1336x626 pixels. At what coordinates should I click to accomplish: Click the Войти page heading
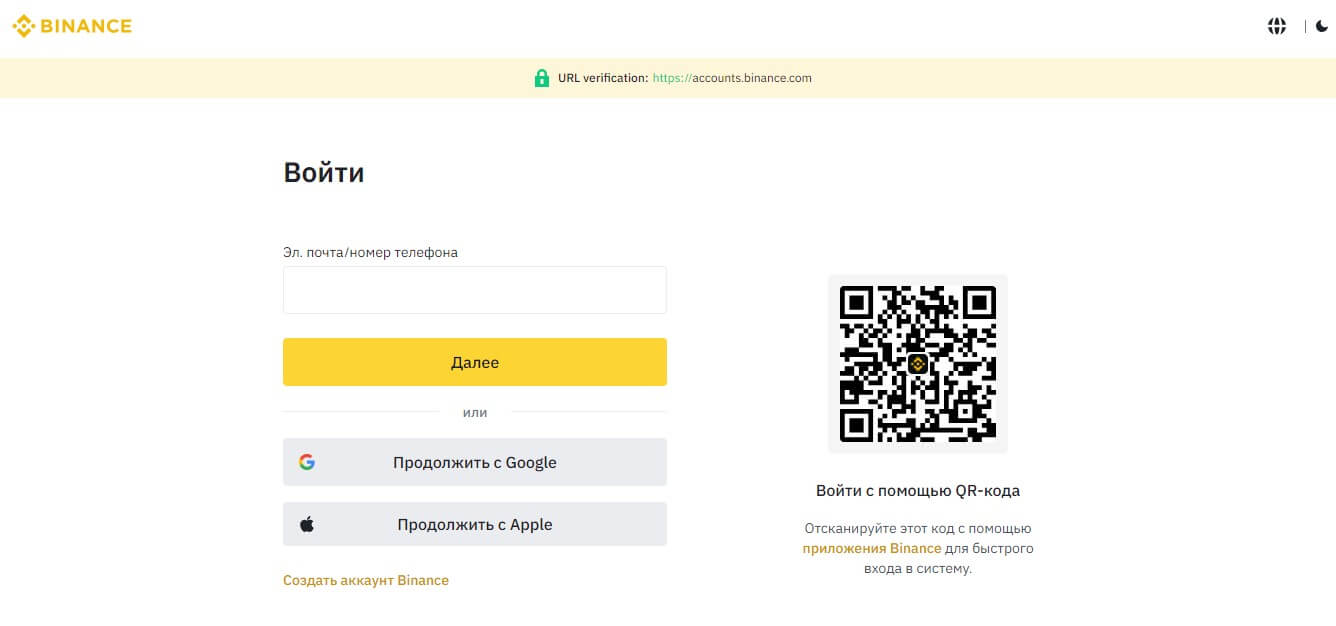(x=323, y=173)
